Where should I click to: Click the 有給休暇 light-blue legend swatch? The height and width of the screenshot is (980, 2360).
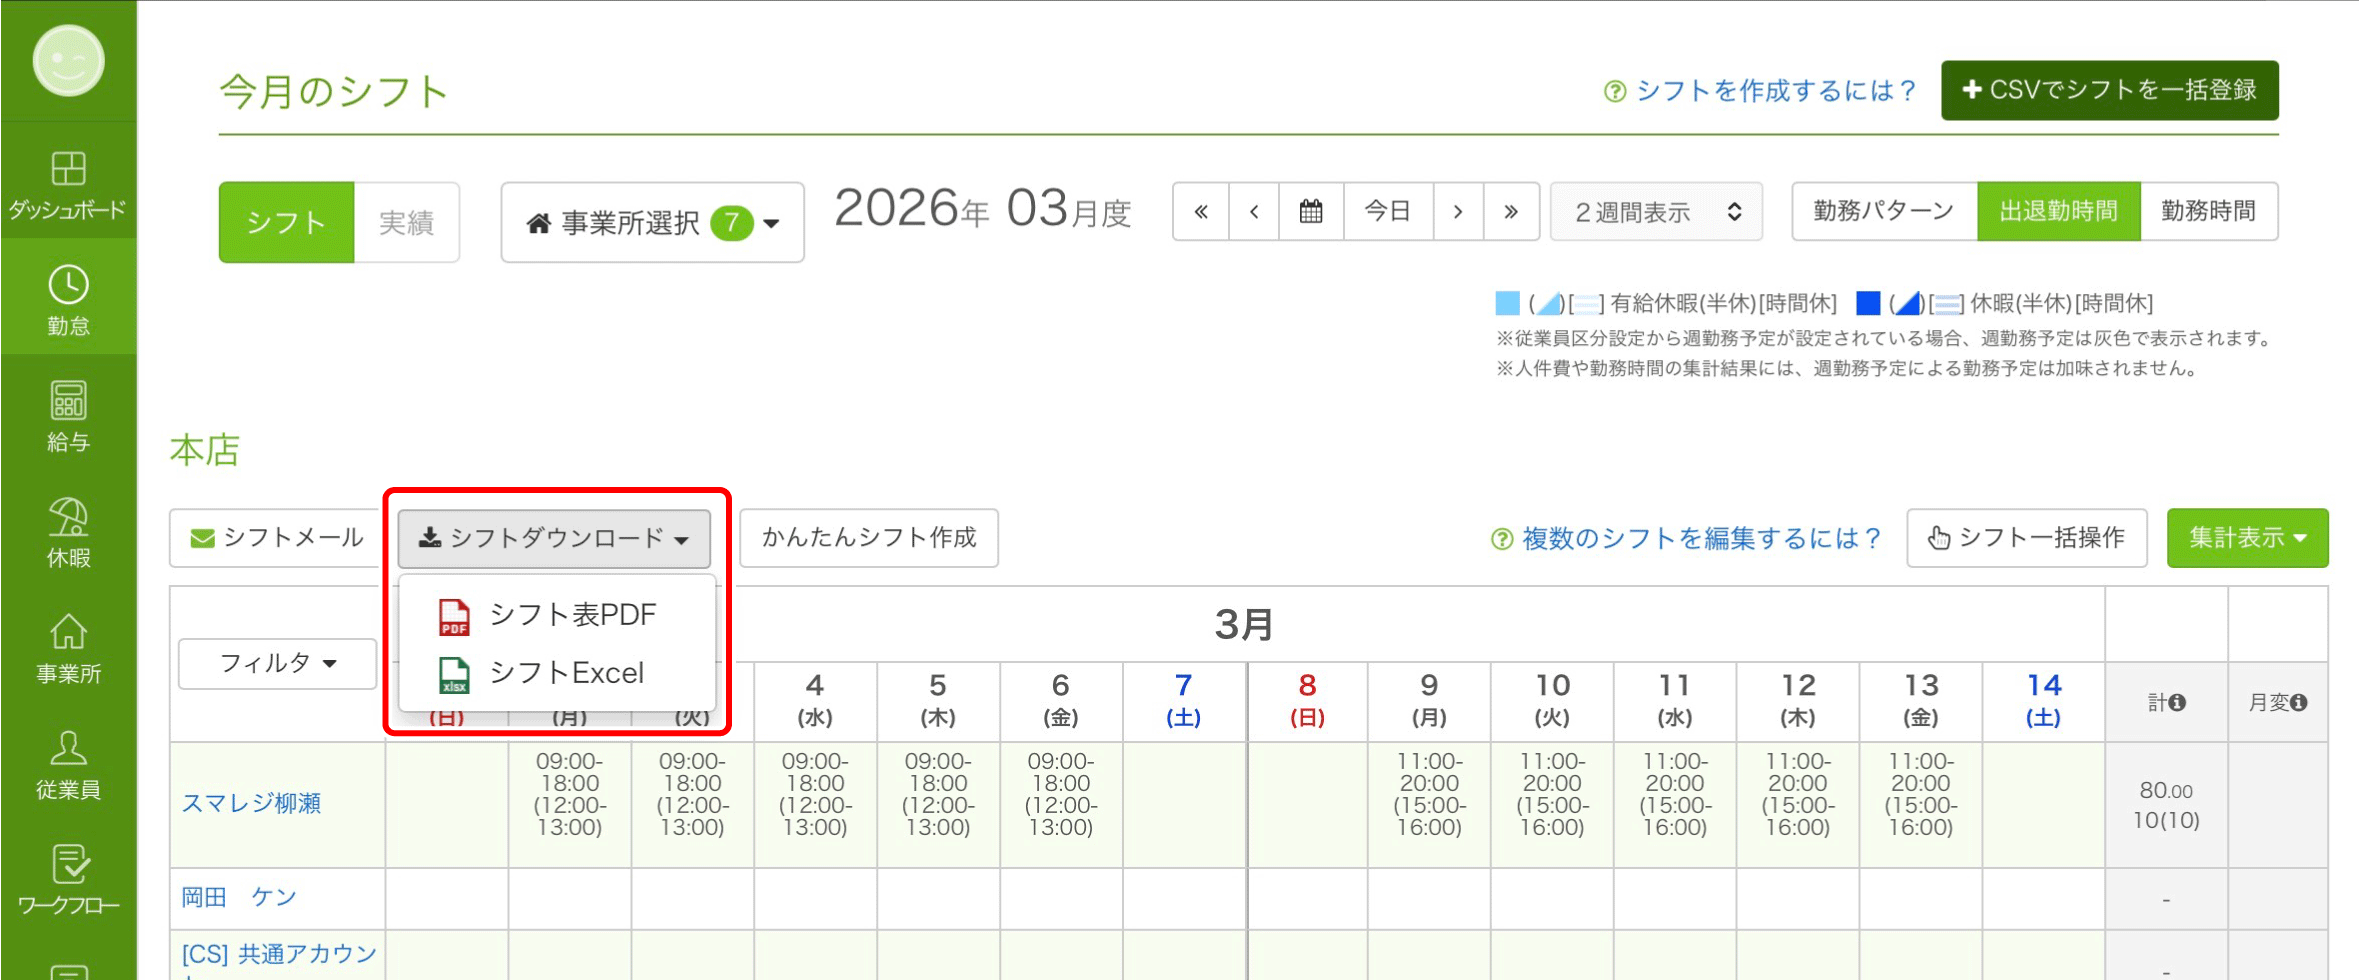1507,303
